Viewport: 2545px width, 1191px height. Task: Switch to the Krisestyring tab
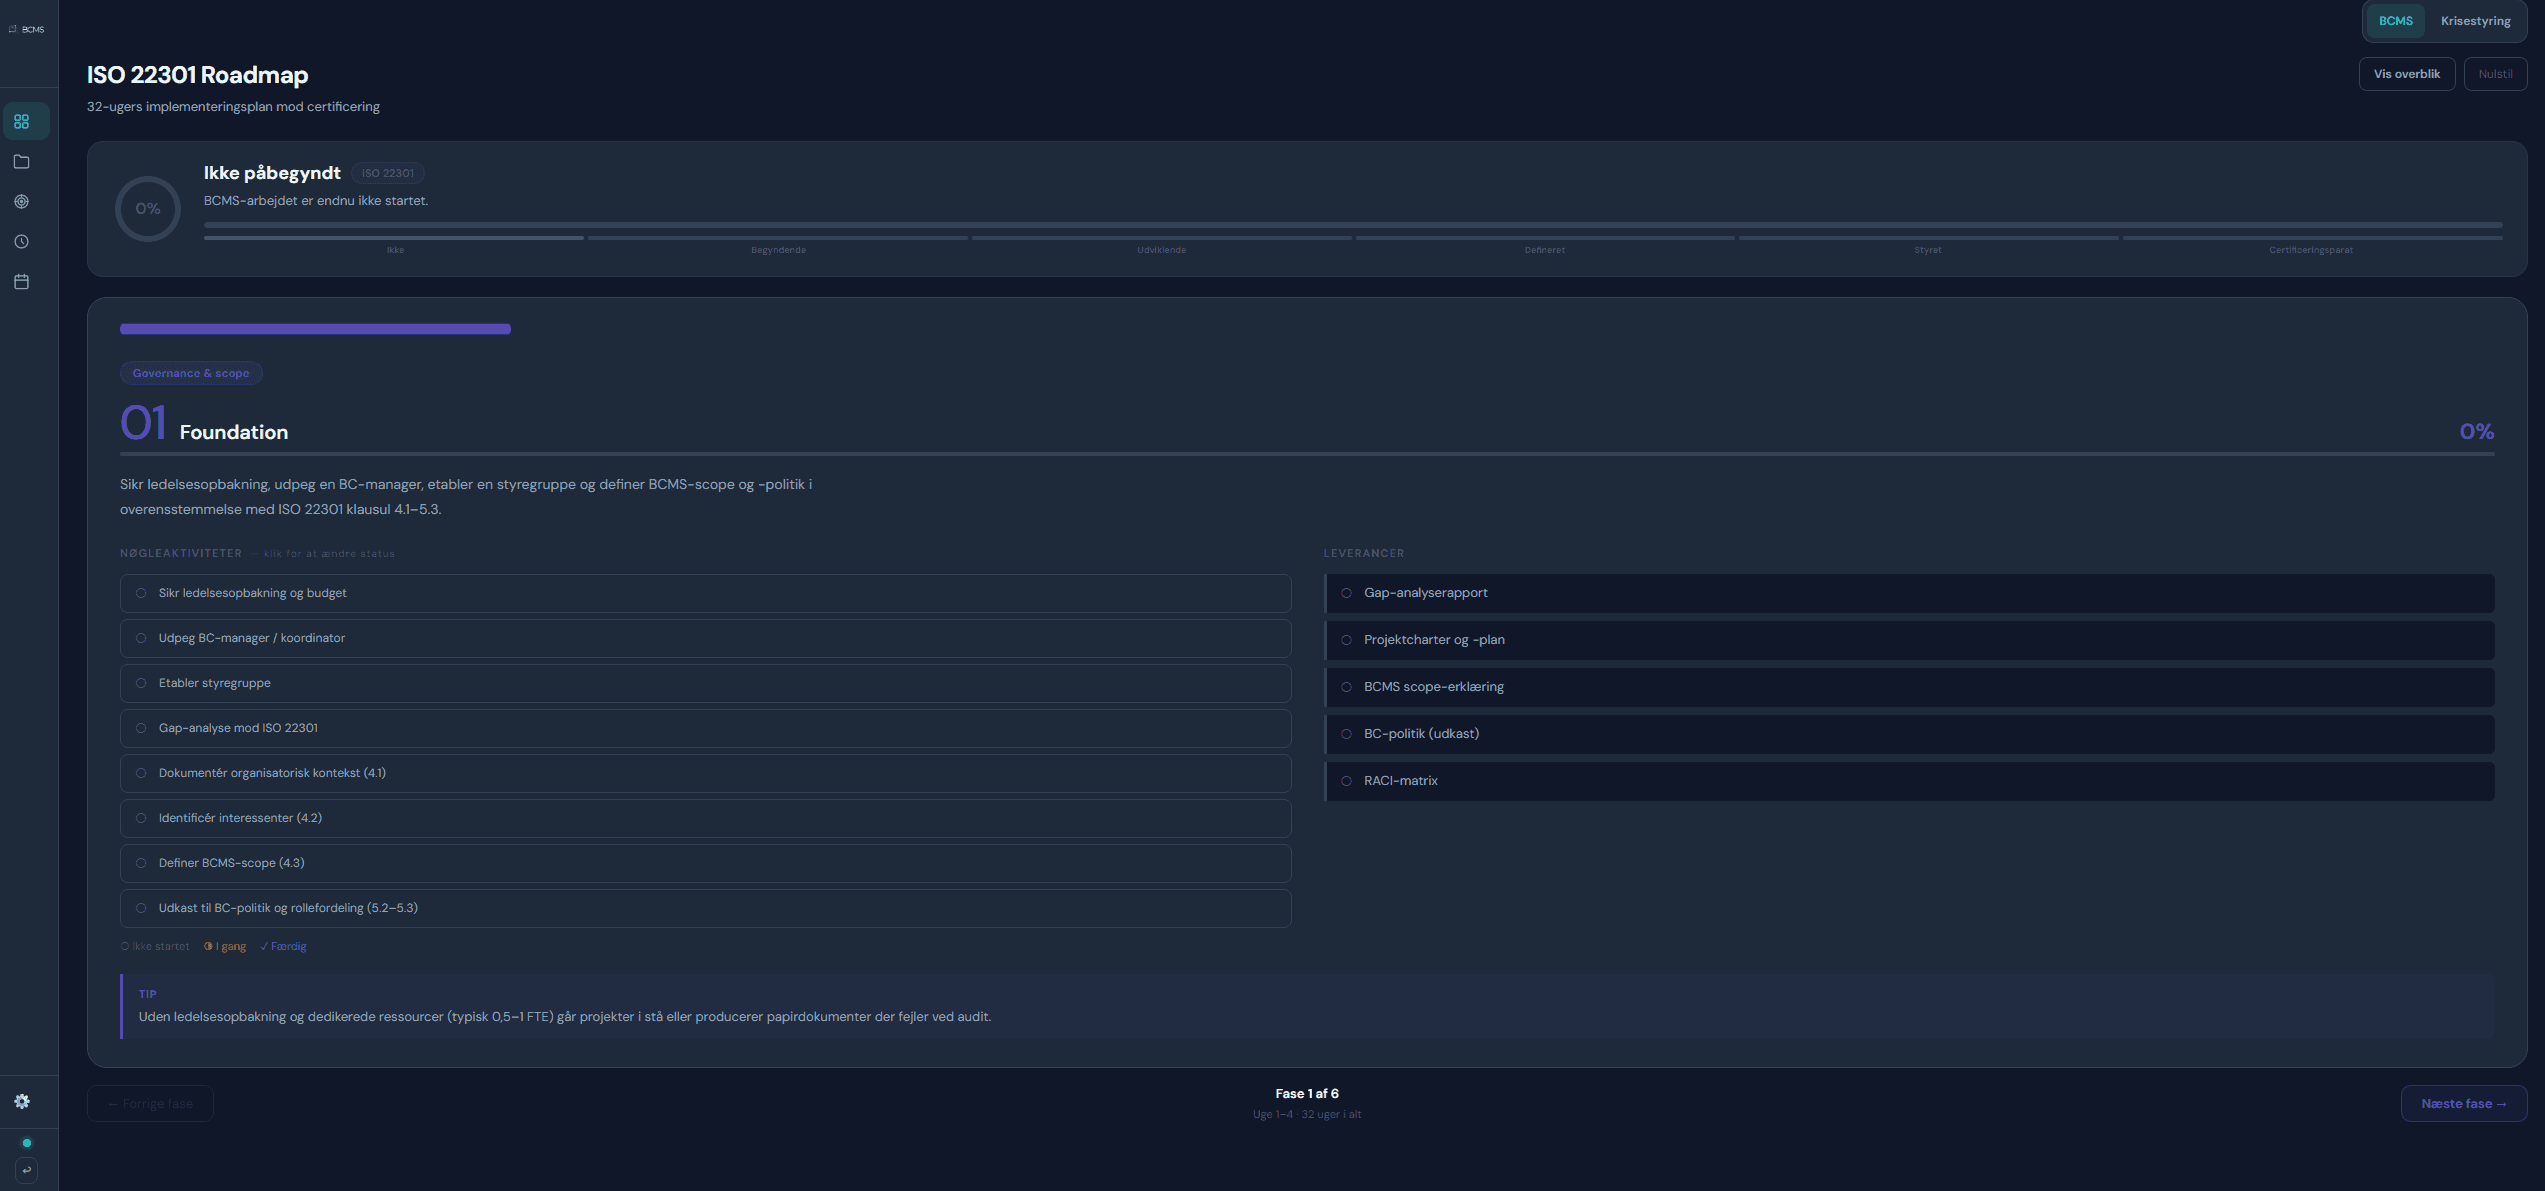2475,21
